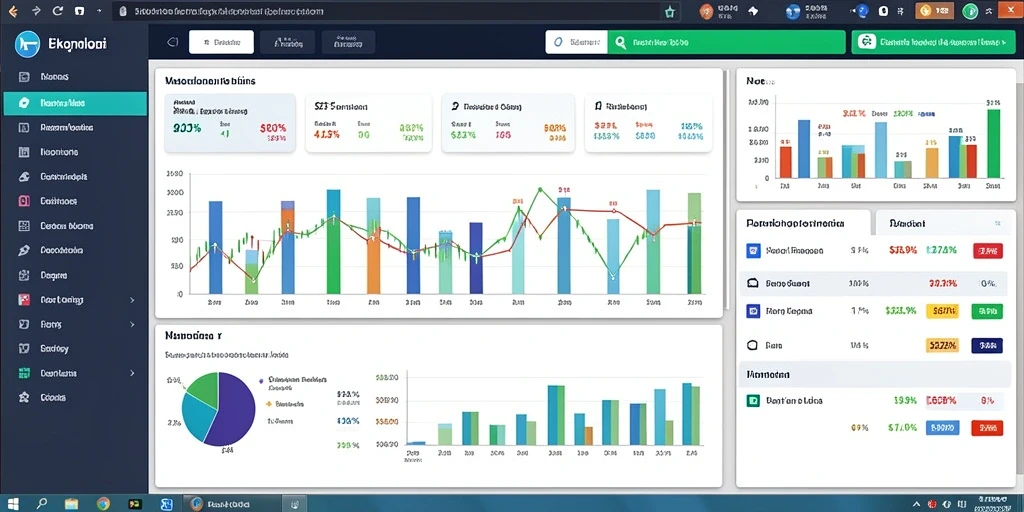The height and width of the screenshot is (512, 1024).
Task: Click the Ekonoloni logo icon in sidebar
Action: (x=27, y=44)
